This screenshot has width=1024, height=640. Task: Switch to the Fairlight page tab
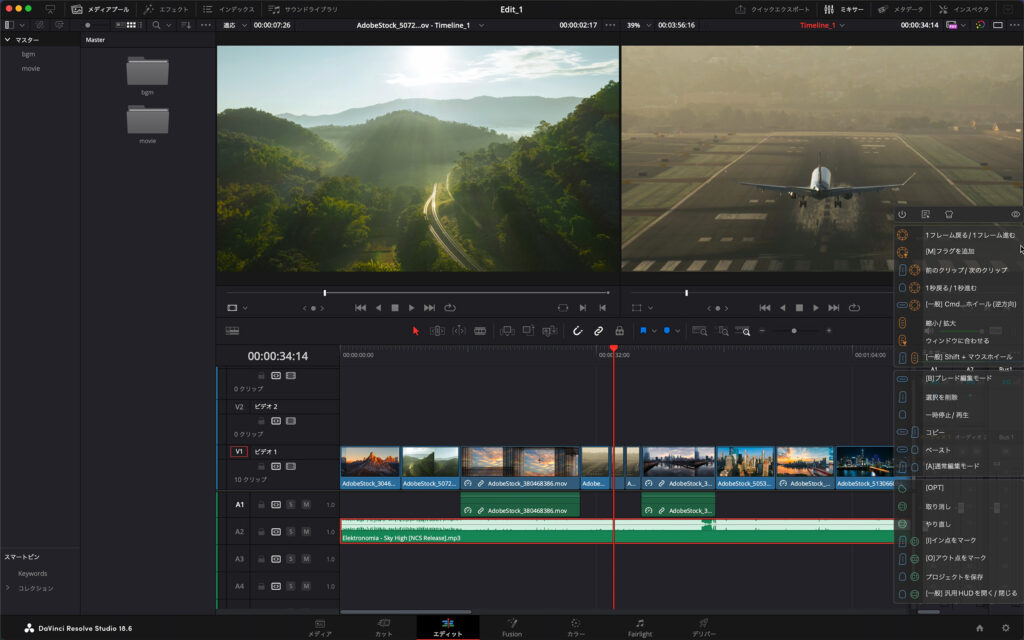[x=640, y=628]
